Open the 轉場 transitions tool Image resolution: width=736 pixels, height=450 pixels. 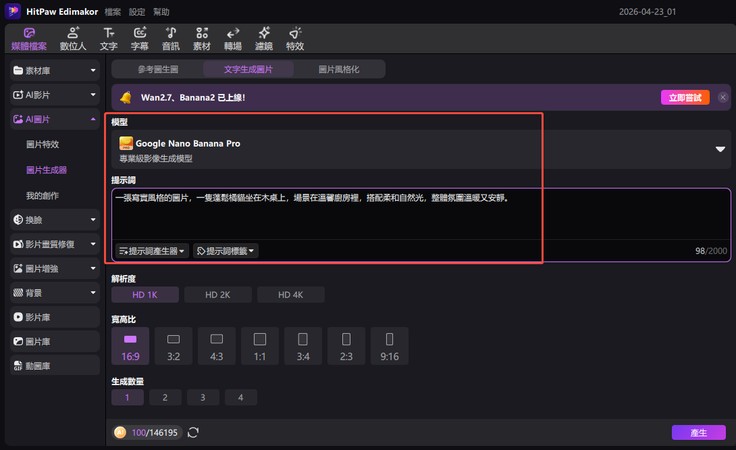tap(233, 39)
